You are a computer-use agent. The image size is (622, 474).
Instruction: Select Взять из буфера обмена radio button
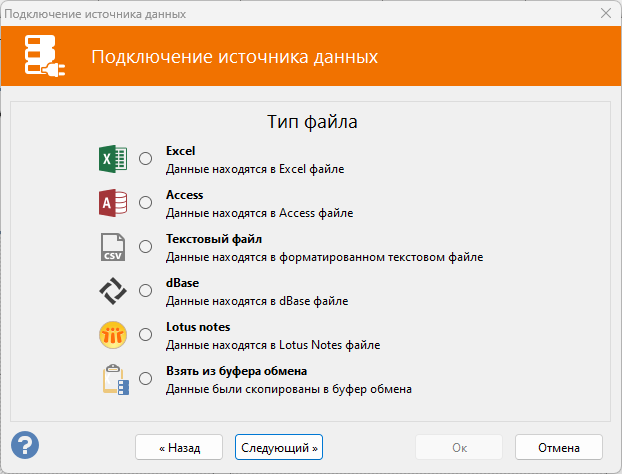[x=146, y=379]
